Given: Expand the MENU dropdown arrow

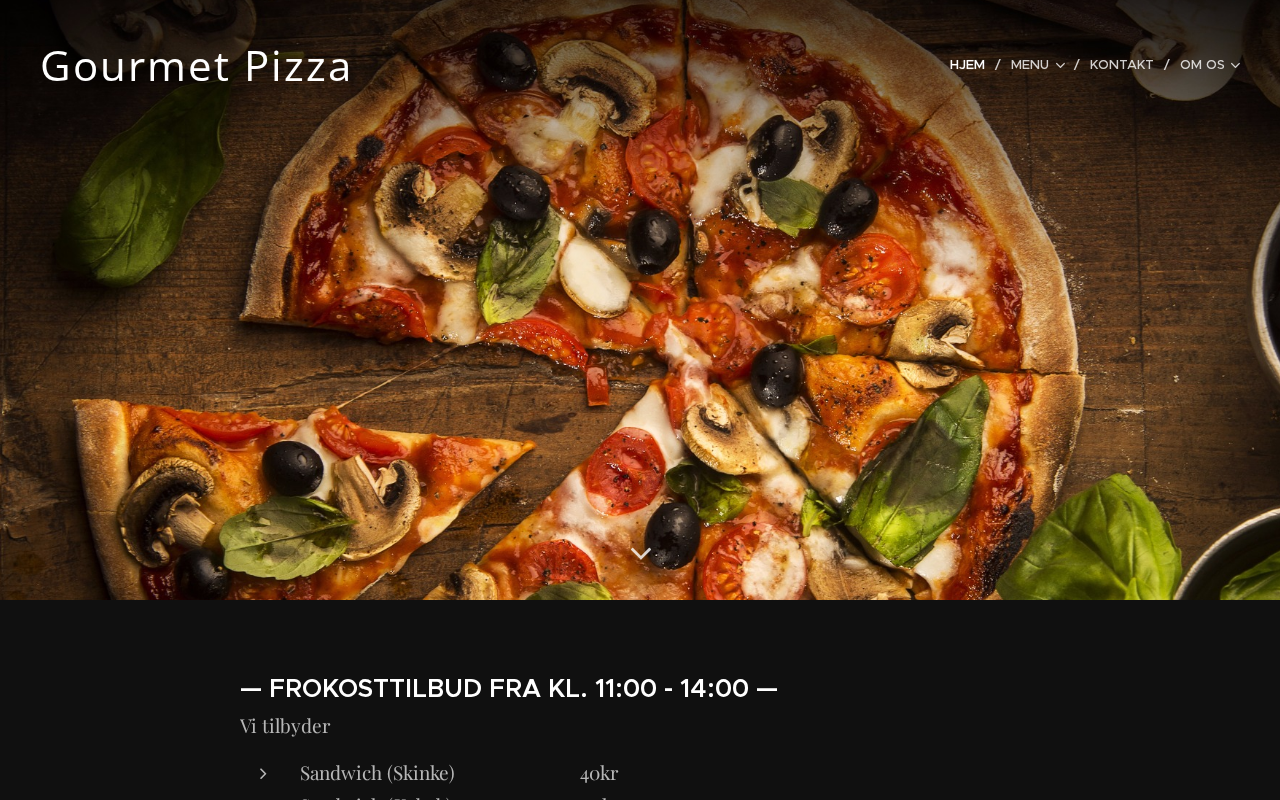Looking at the screenshot, I should 1060,65.
